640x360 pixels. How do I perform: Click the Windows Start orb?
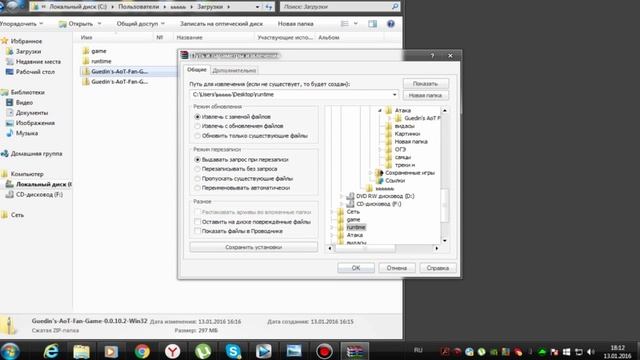[10, 351]
